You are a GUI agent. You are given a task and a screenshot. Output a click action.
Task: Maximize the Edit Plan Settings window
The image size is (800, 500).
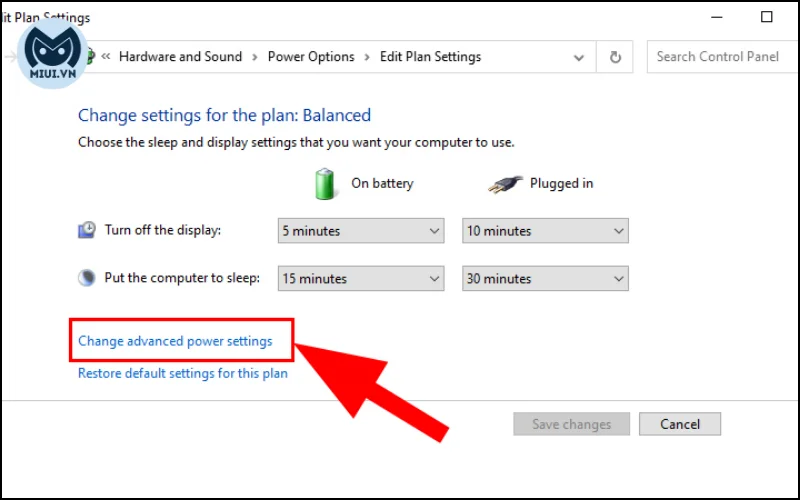coord(766,17)
